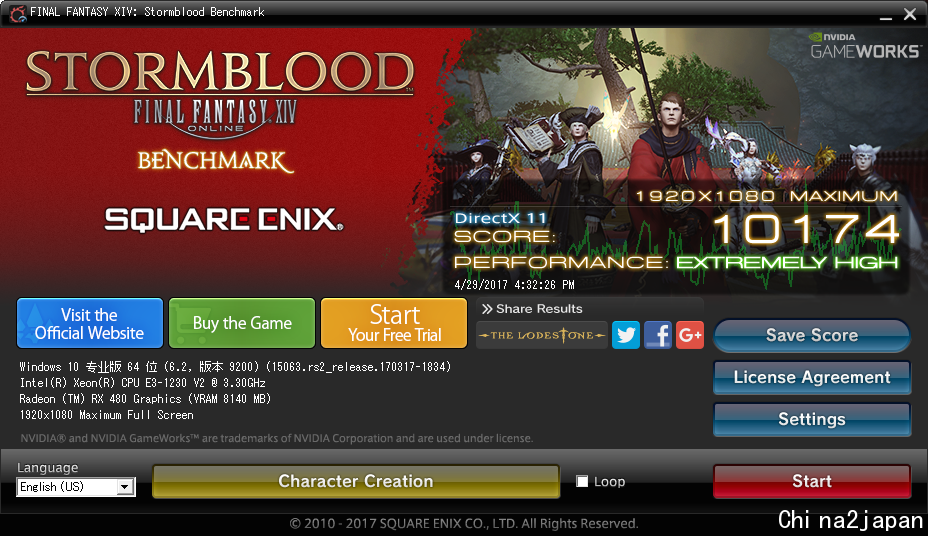Click the Square Enix logo
Image resolution: width=928 pixels, height=536 pixels.
(x=224, y=219)
